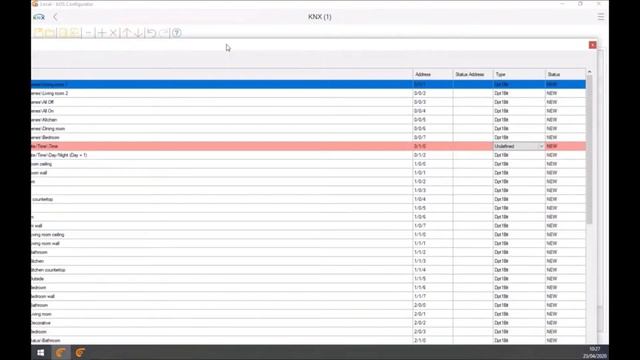Click the first orange app icon on taskbar
The height and width of the screenshot is (360, 640).
(x=60, y=353)
